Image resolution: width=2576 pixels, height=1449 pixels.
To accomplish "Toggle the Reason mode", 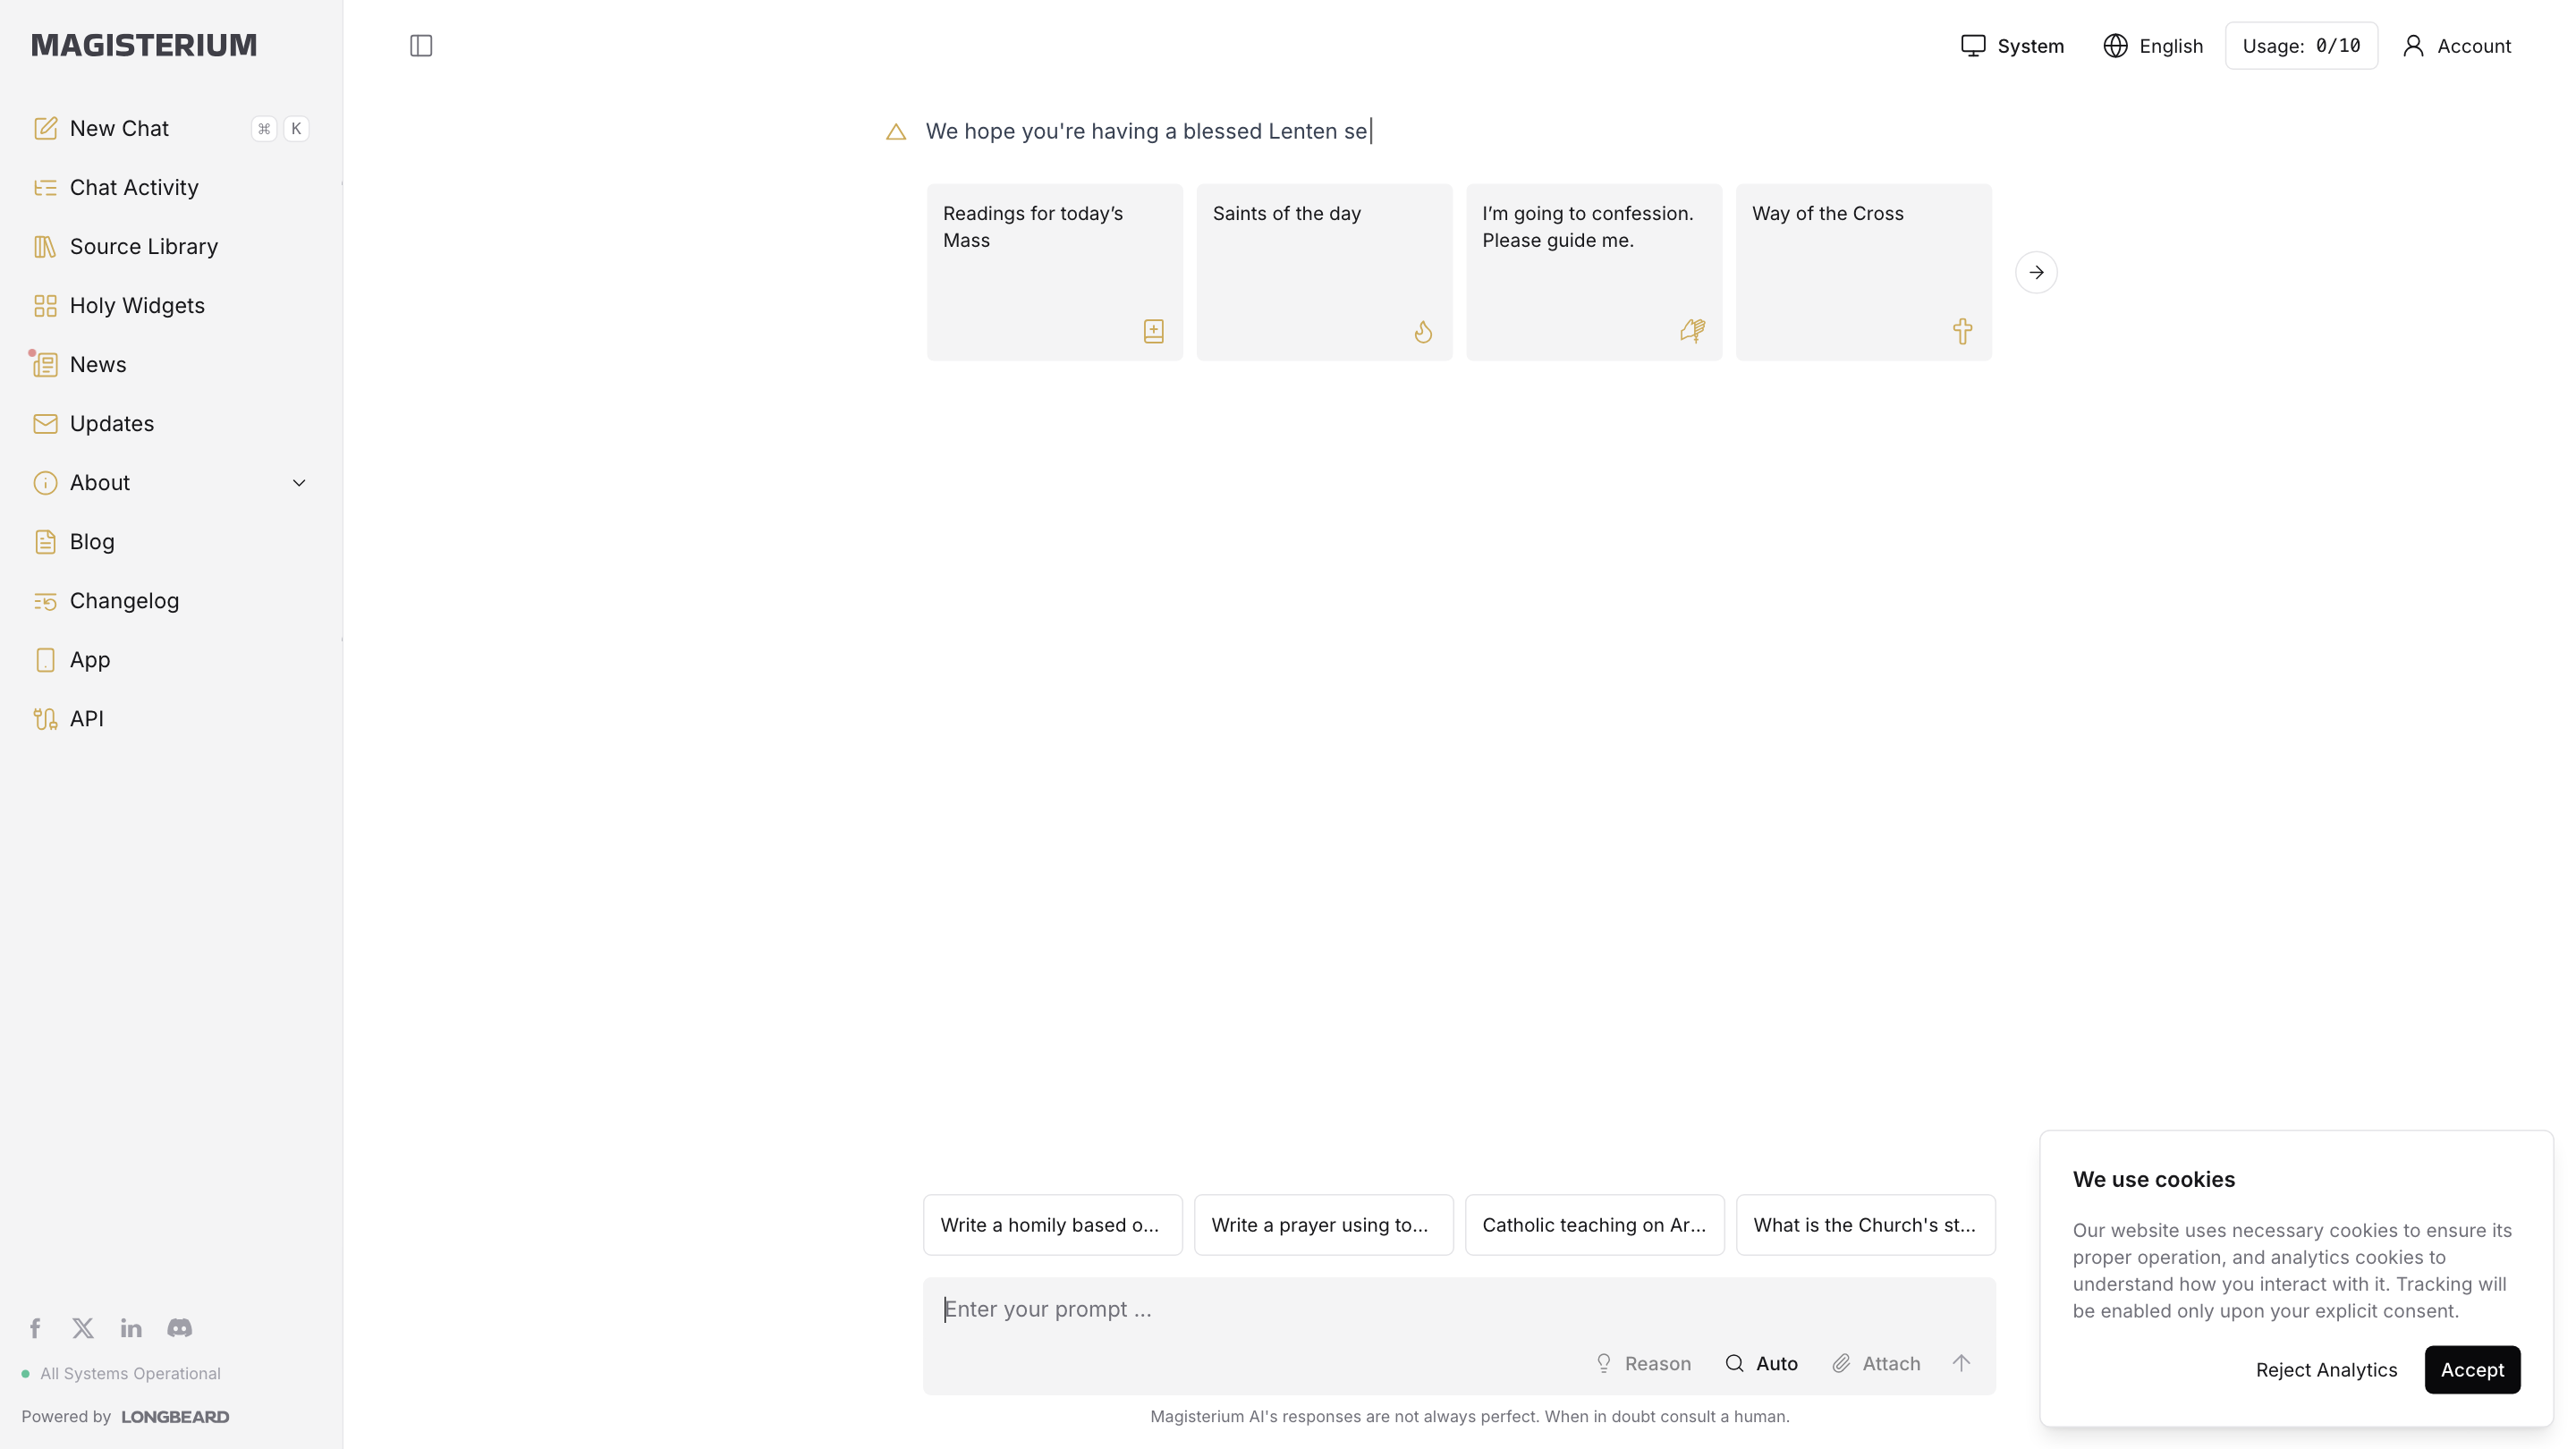I will pyautogui.click(x=1643, y=1363).
